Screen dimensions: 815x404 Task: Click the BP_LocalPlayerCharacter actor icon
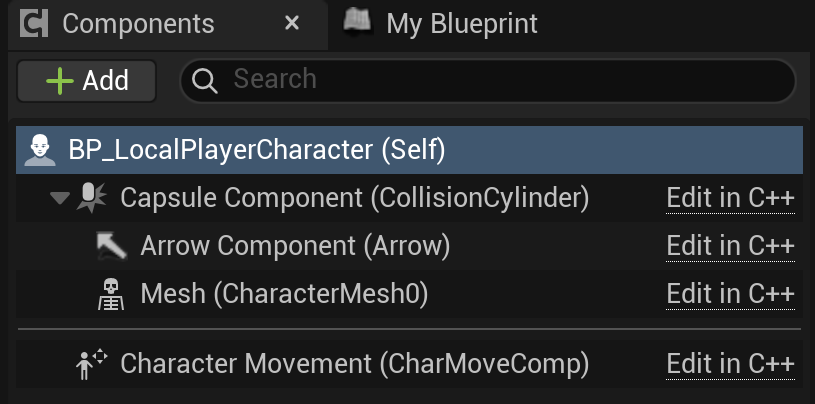tap(39, 150)
